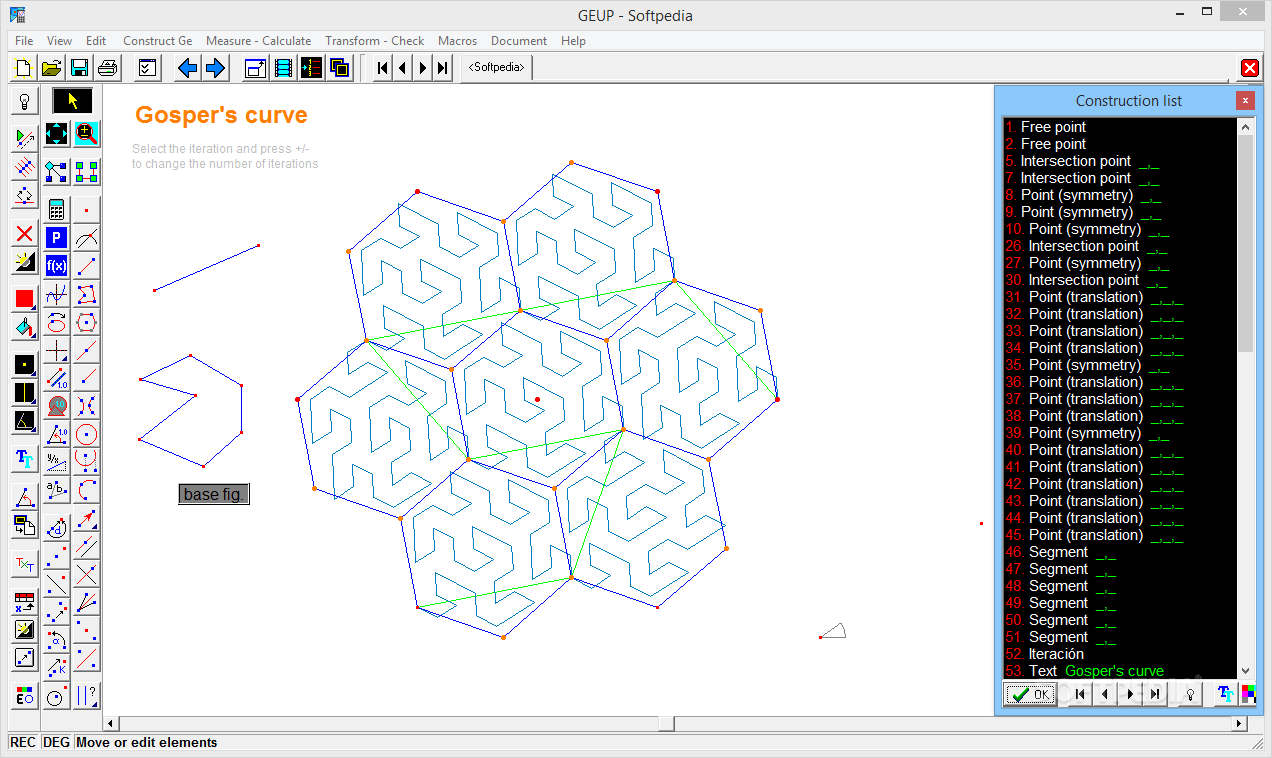Screen dimensions: 1272x758
Task: Open the File menu
Action: pyautogui.click(x=24, y=41)
